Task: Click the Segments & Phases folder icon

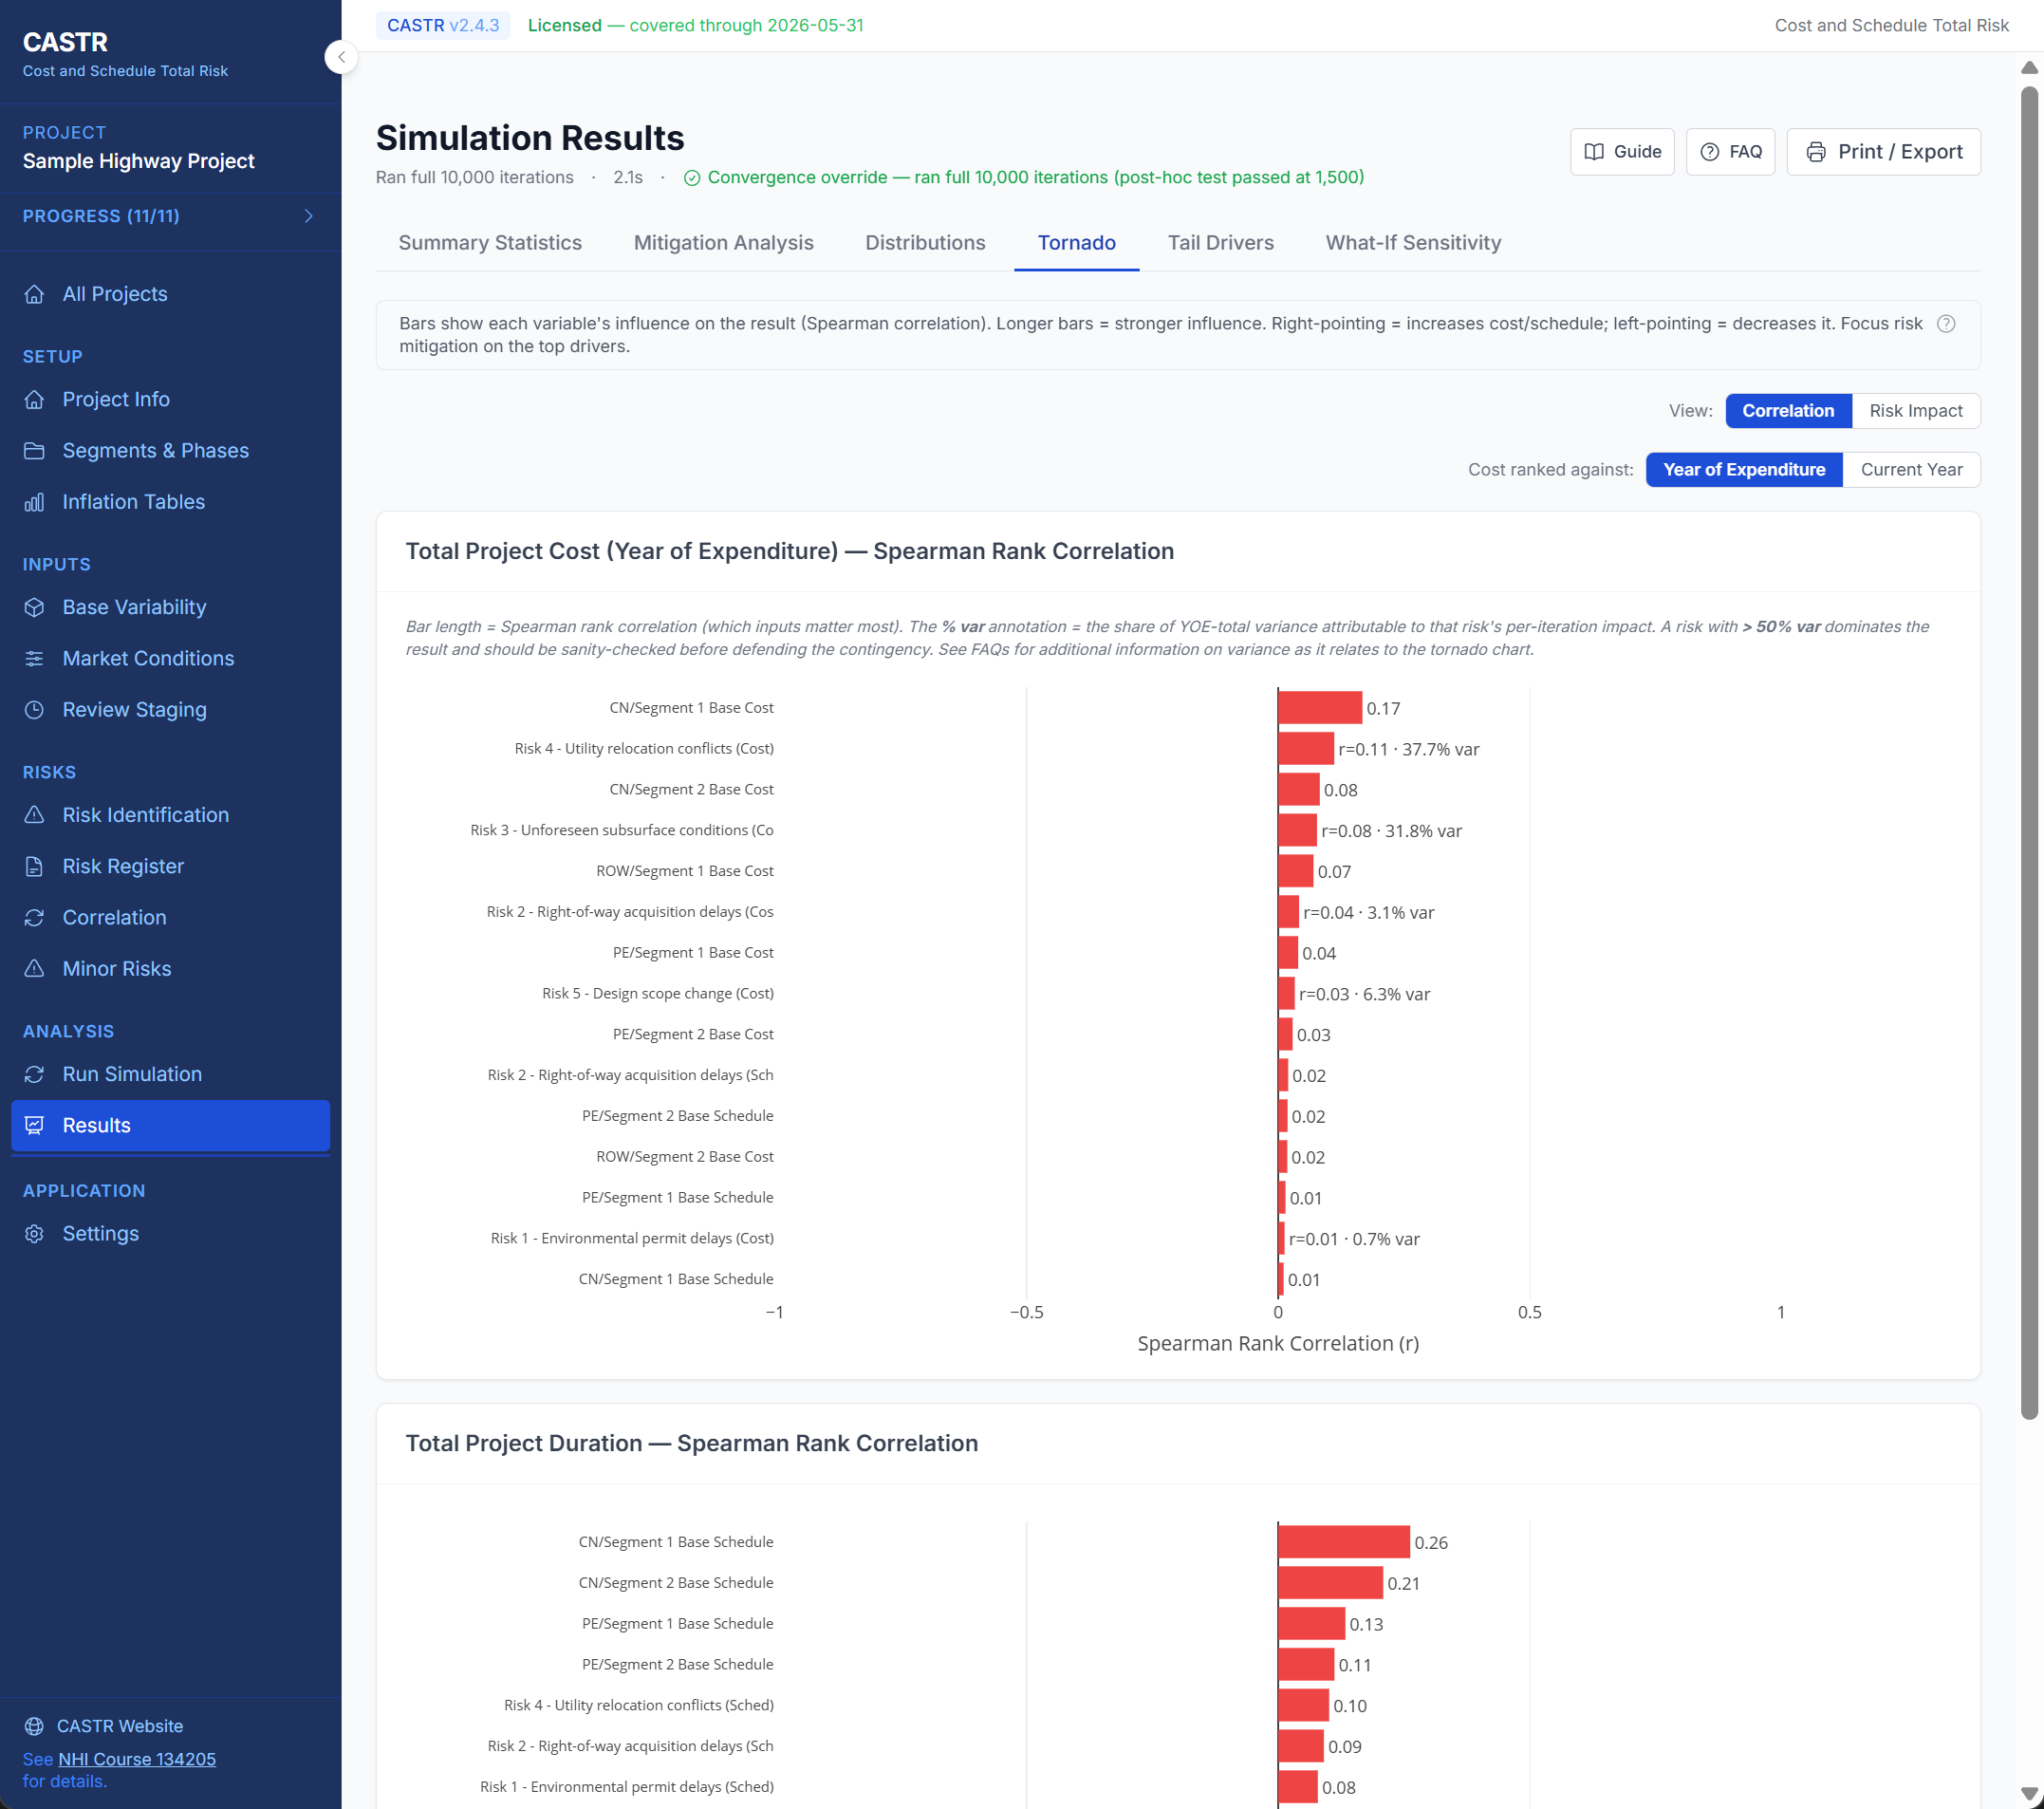Action: 34,451
